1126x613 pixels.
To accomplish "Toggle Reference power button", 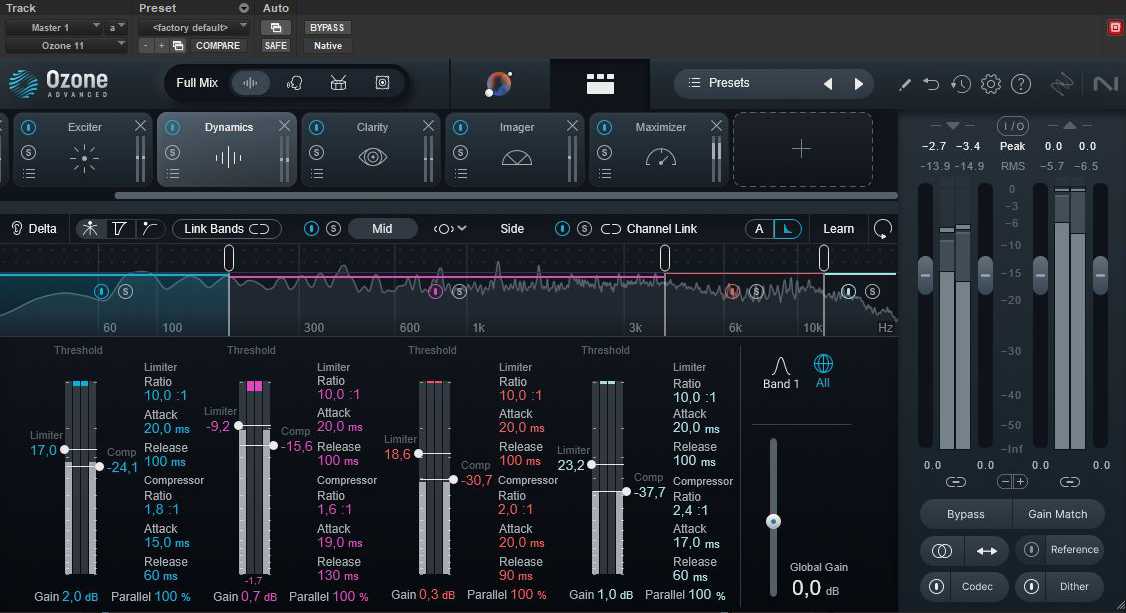I will [x=1031, y=549].
